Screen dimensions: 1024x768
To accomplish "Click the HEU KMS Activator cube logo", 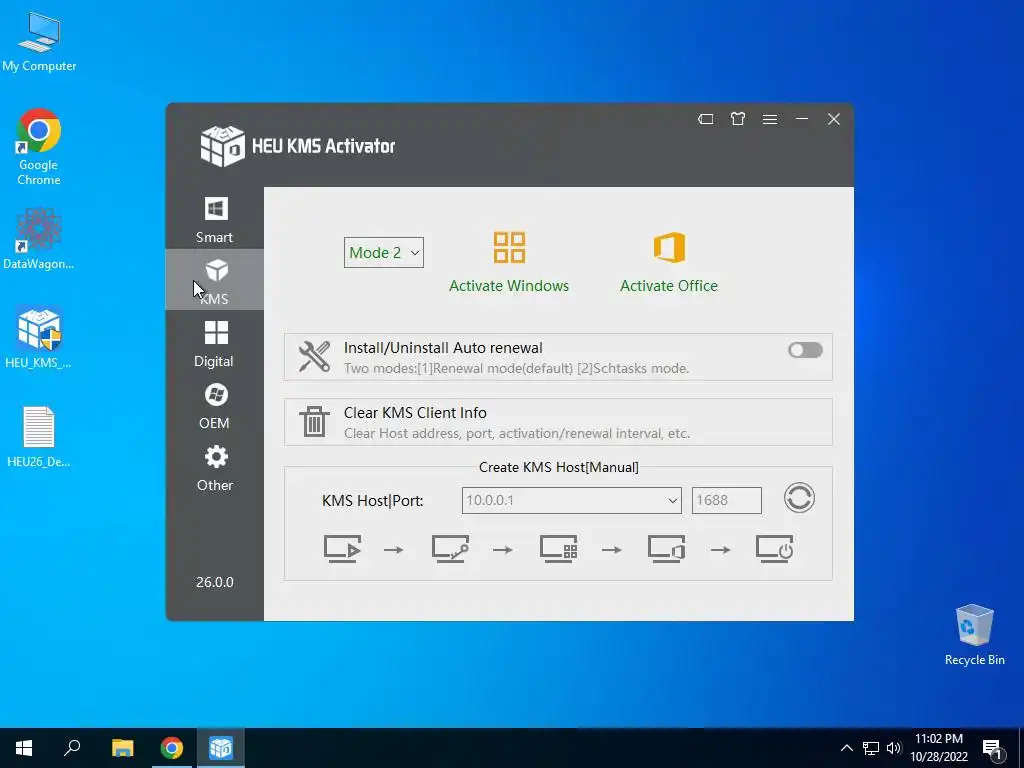I will coord(222,146).
